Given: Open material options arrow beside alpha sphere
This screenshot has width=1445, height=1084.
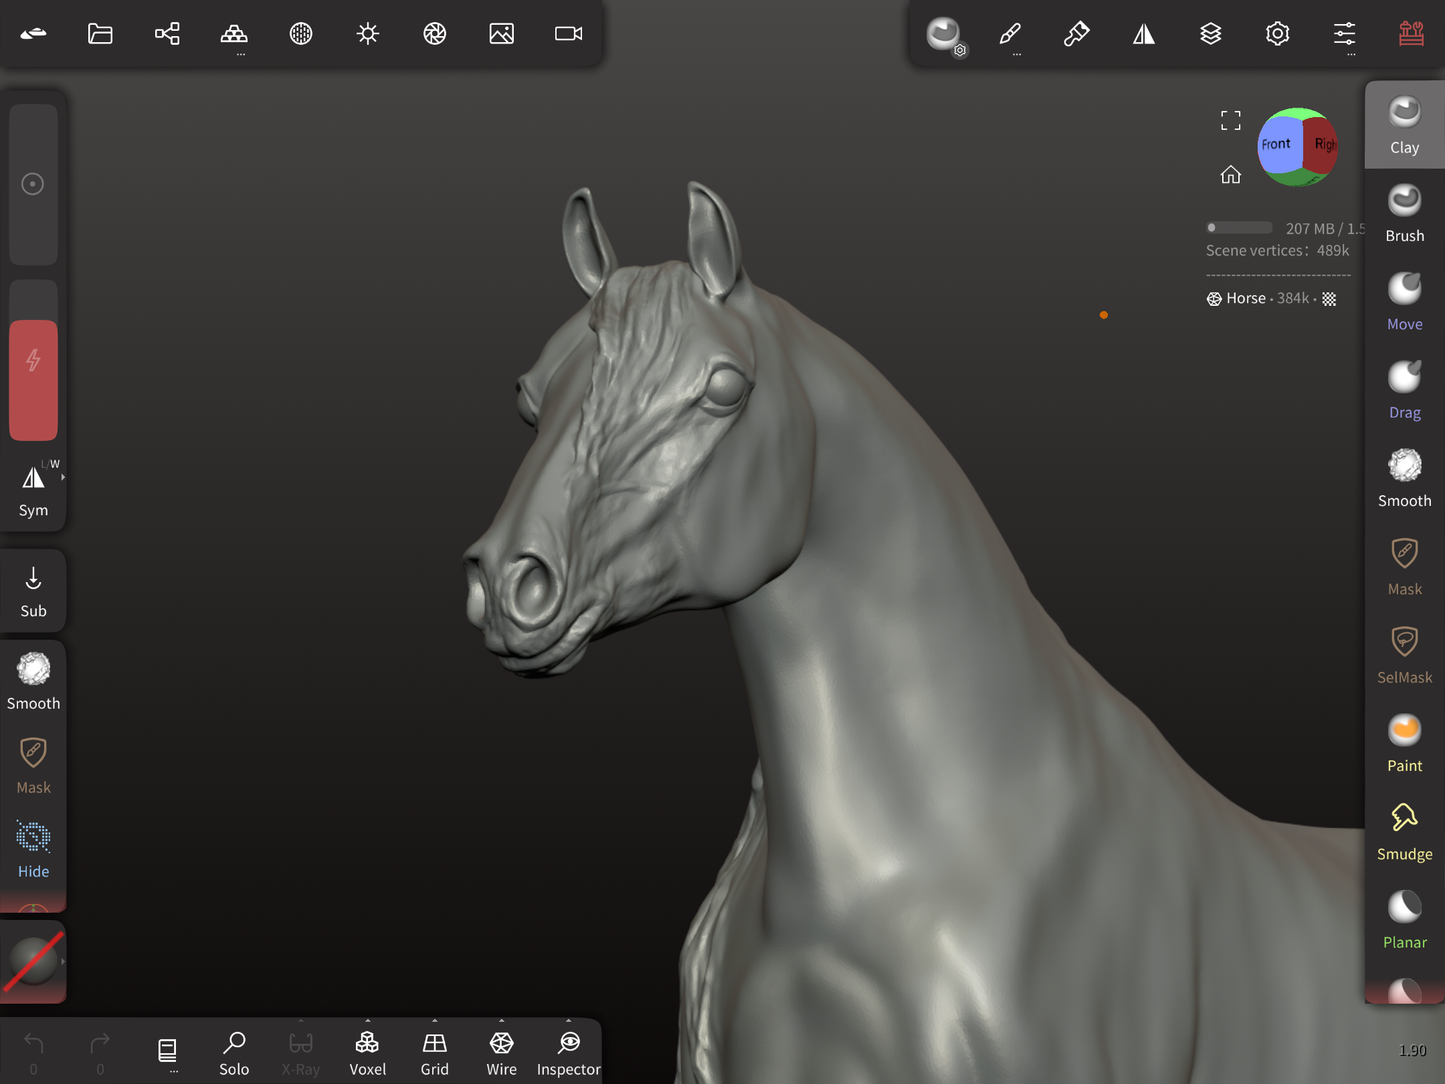Looking at the screenshot, I should coord(63,961).
